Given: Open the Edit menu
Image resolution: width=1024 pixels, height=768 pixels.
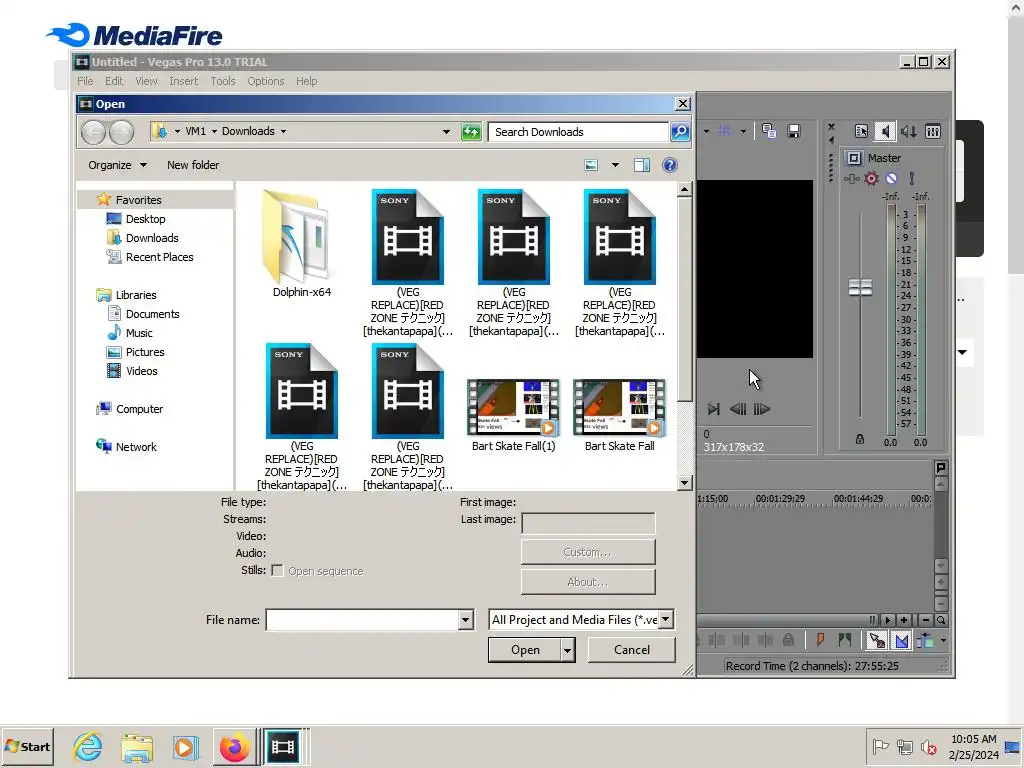Looking at the screenshot, I should (114, 81).
